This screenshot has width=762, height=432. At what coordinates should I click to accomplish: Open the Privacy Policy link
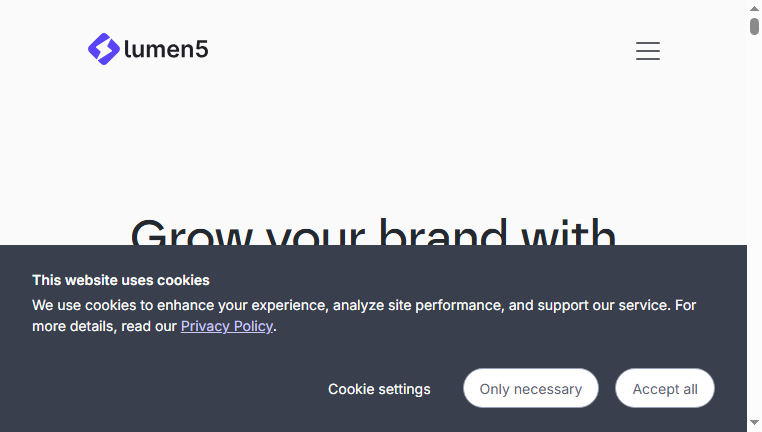click(226, 326)
